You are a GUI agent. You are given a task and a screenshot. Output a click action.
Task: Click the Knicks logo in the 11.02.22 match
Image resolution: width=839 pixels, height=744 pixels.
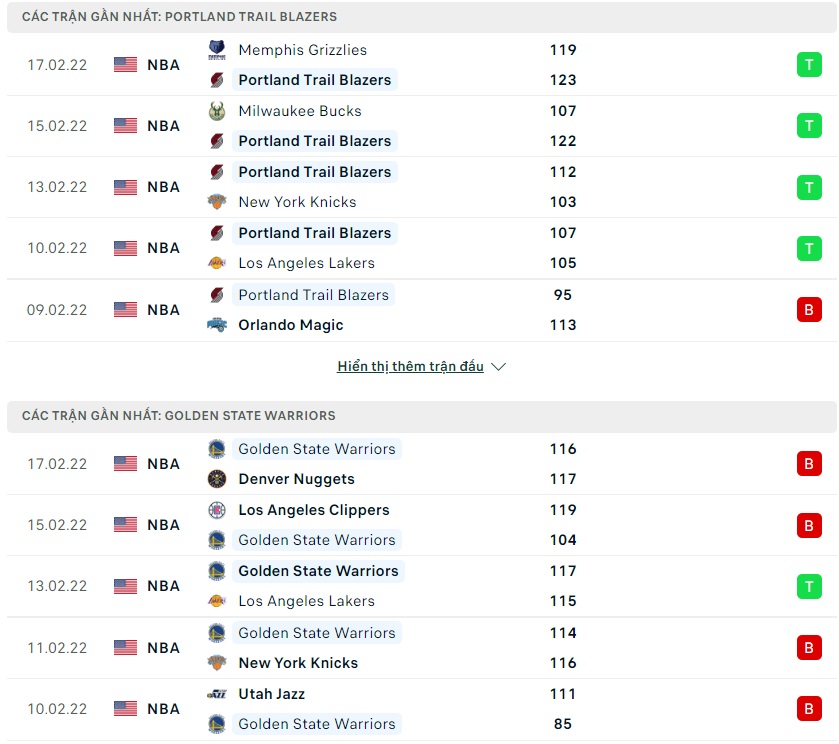point(217,663)
